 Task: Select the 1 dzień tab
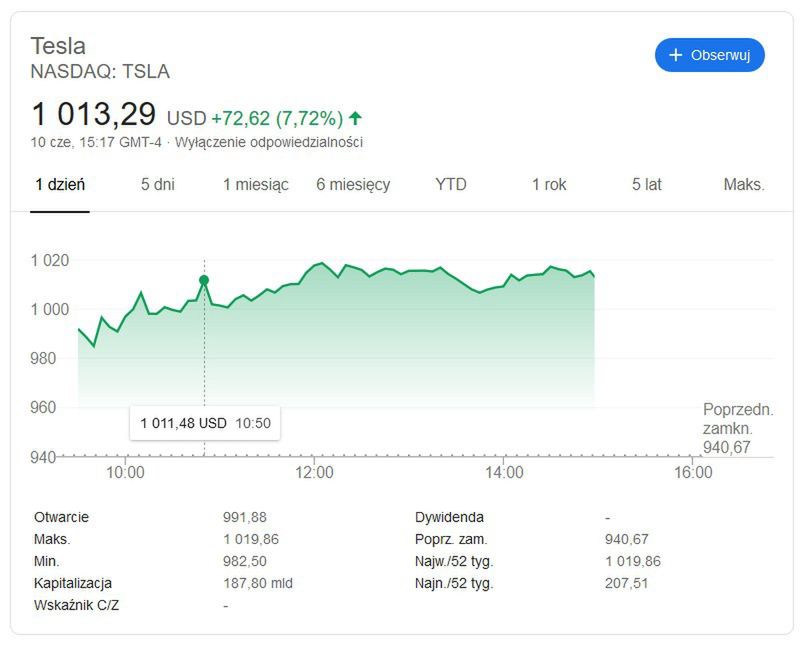60,185
